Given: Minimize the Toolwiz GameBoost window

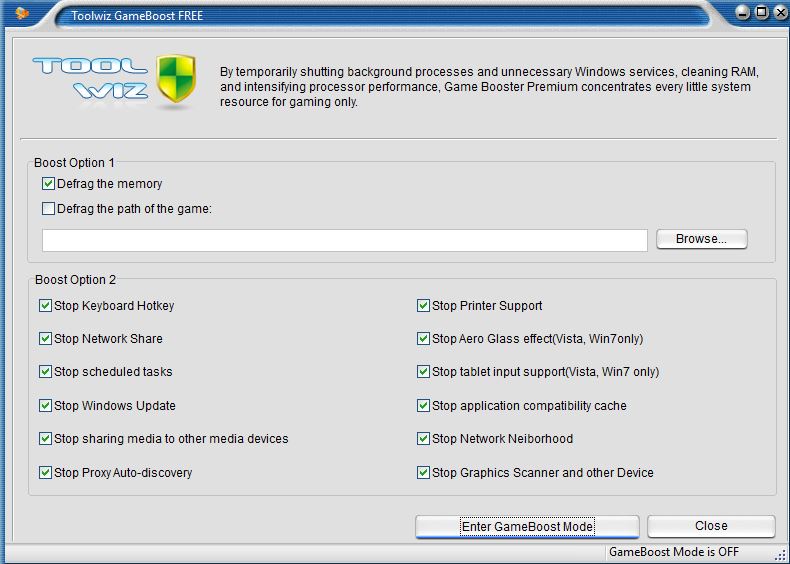Looking at the screenshot, I should tap(742, 13).
